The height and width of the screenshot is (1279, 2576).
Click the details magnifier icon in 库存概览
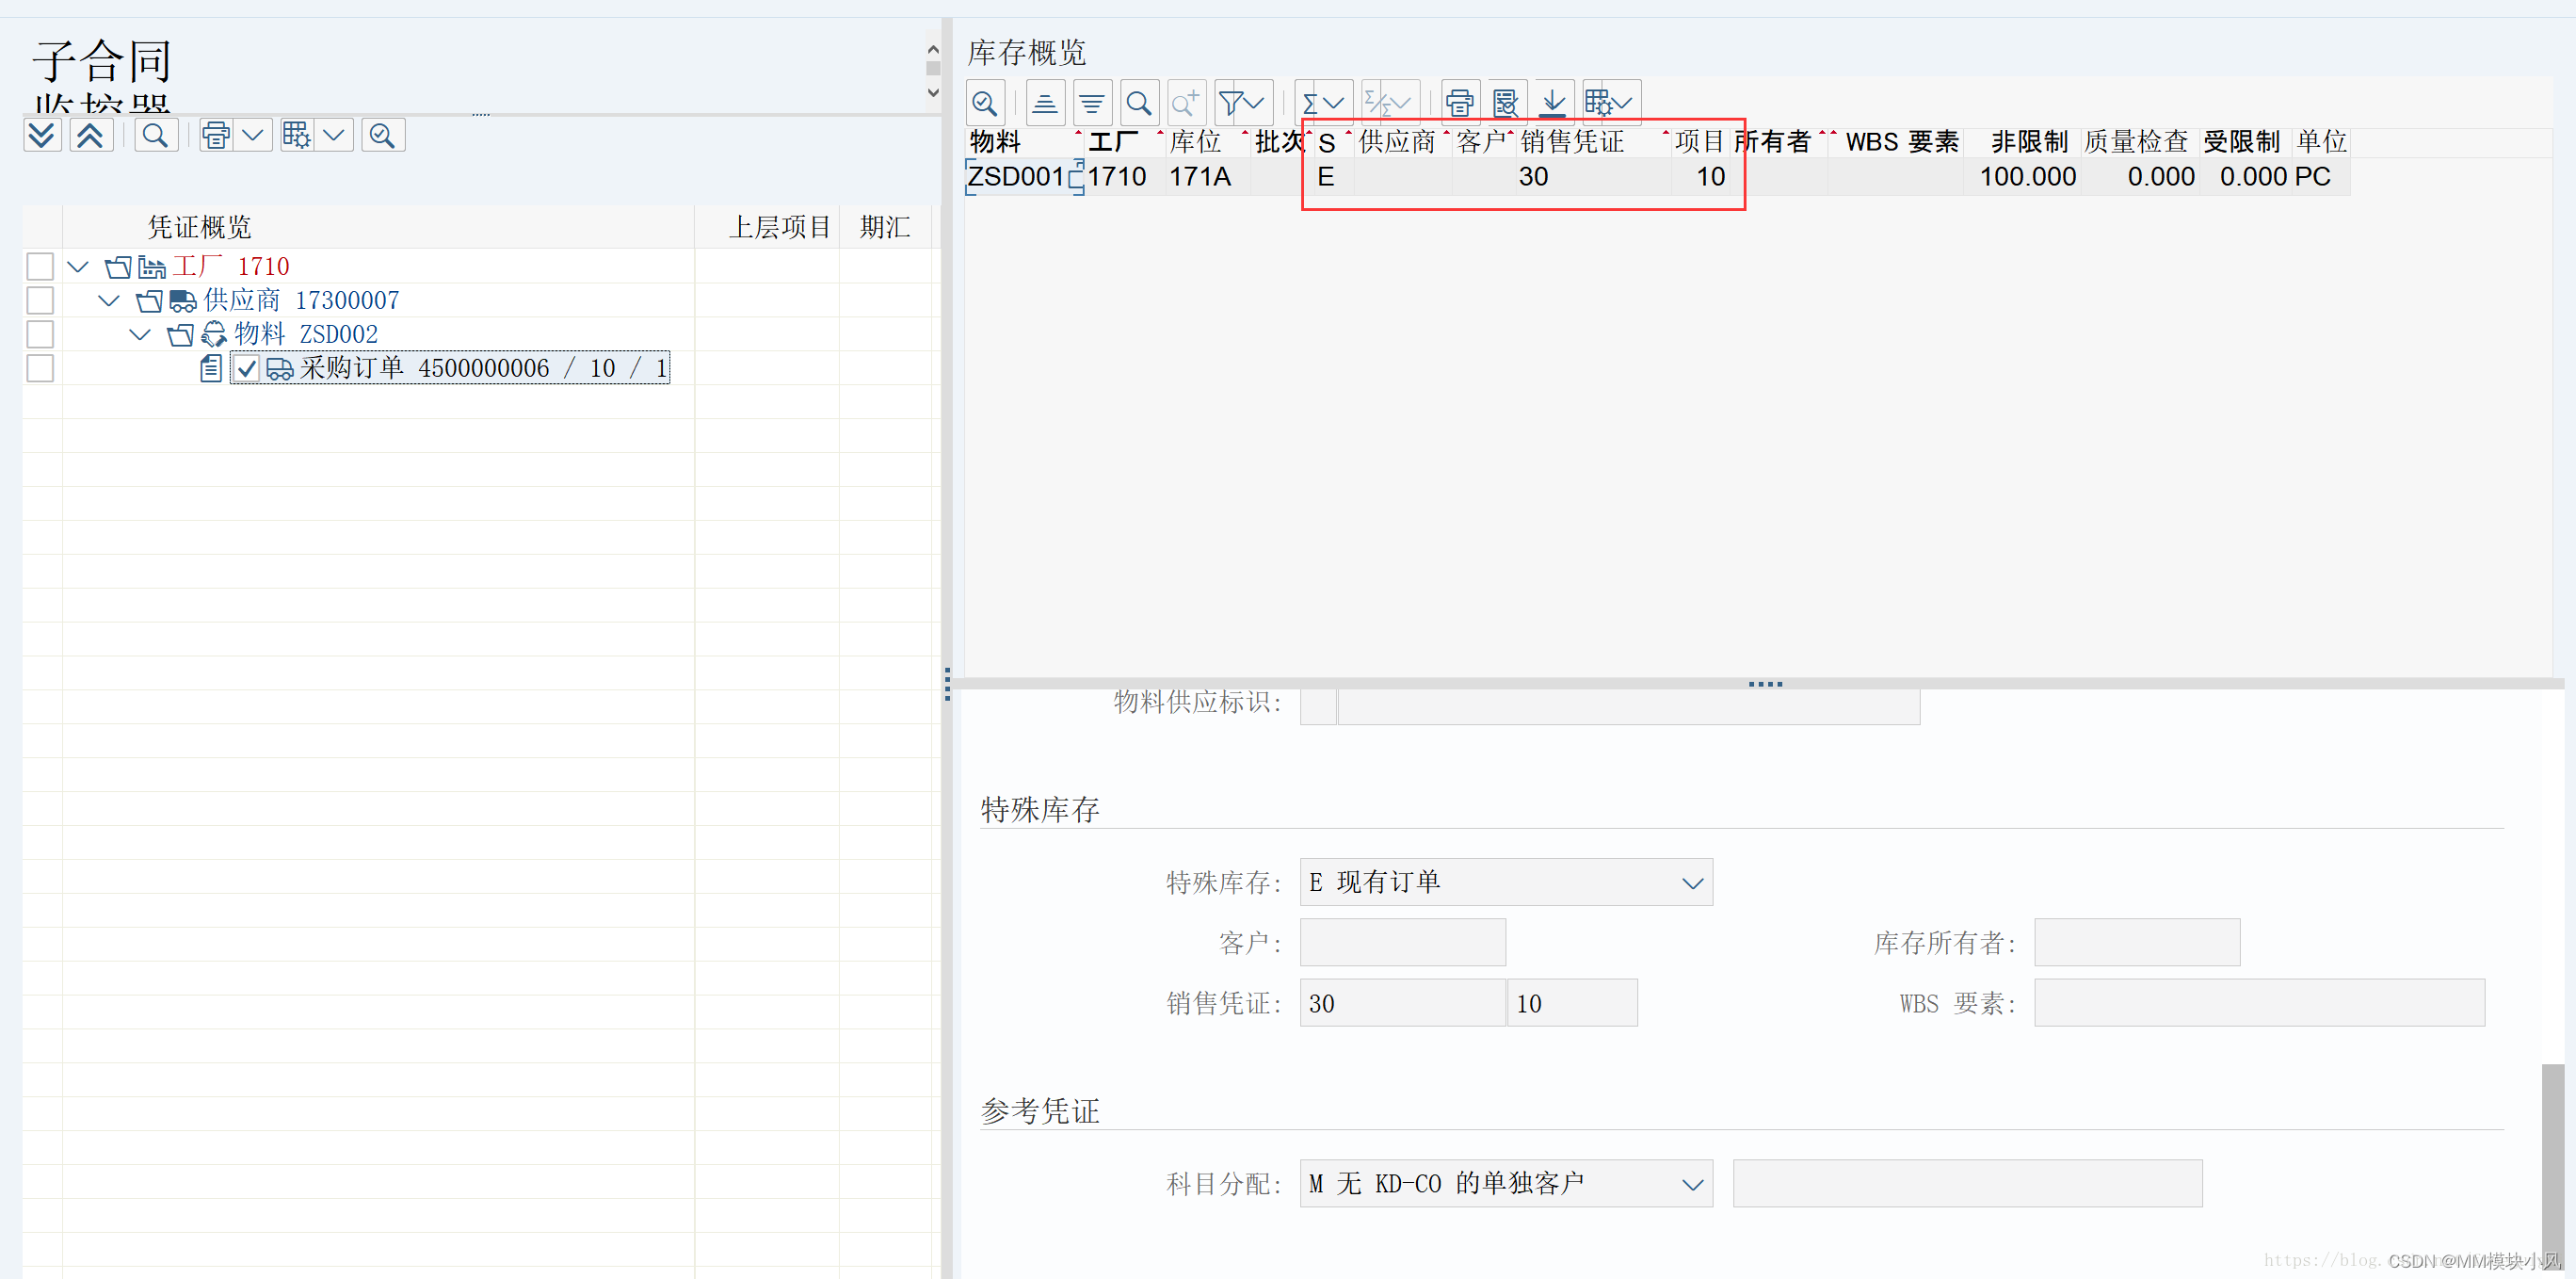coord(985,103)
